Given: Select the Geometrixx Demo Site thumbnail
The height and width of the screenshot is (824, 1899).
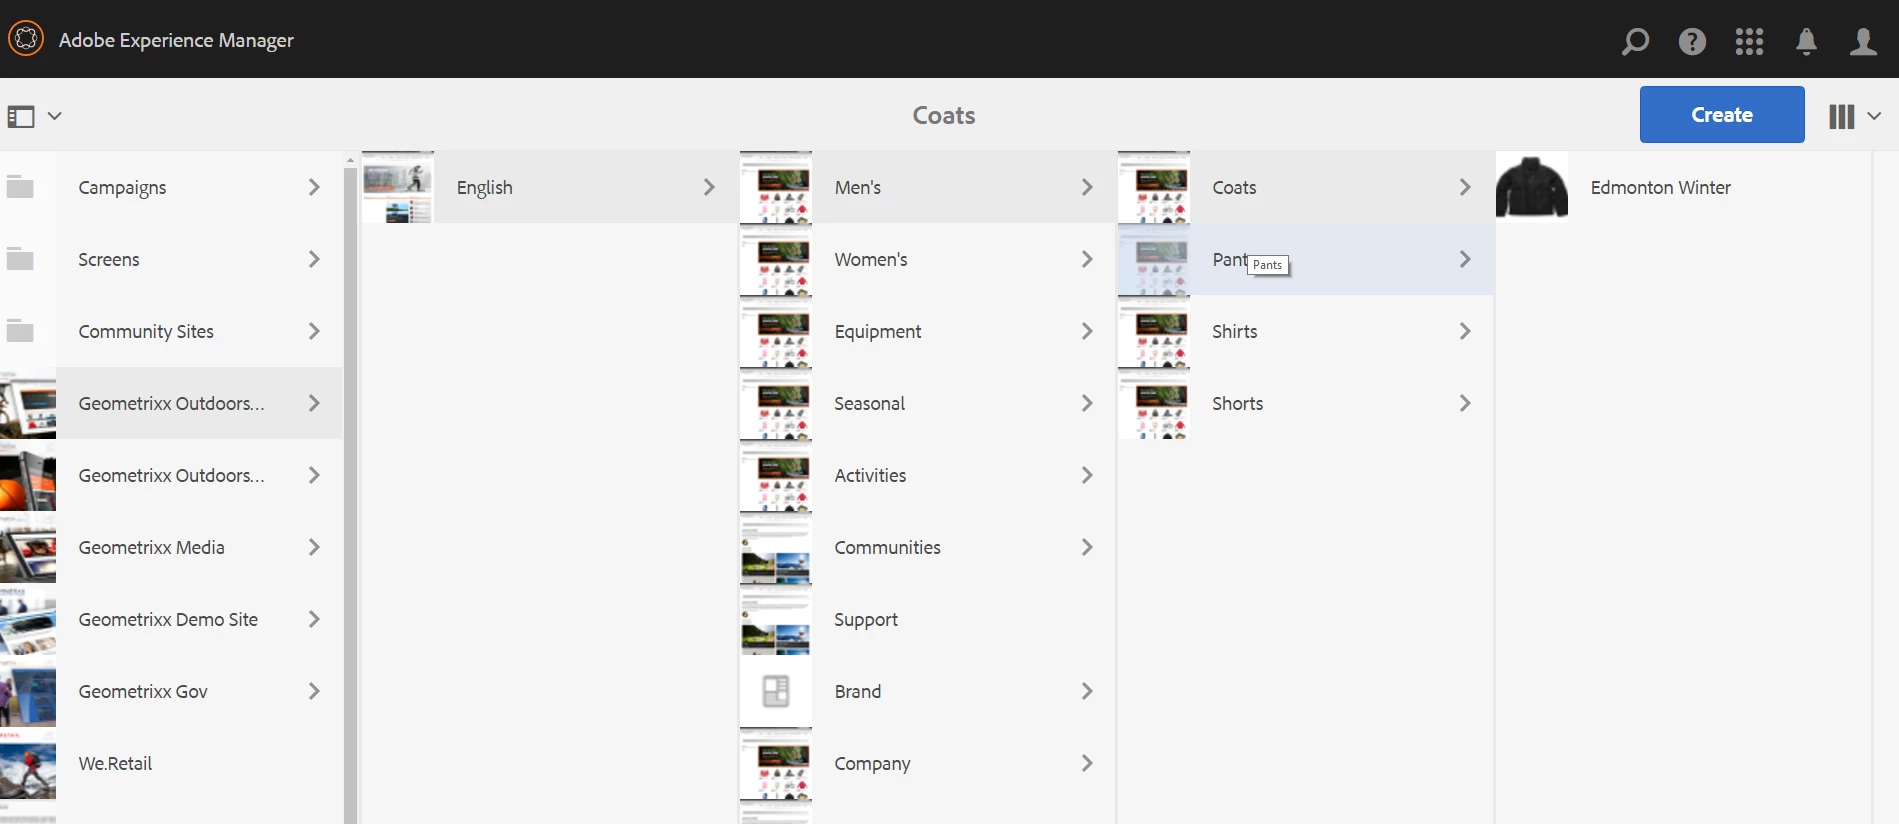Looking at the screenshot, I should (28, 619).
